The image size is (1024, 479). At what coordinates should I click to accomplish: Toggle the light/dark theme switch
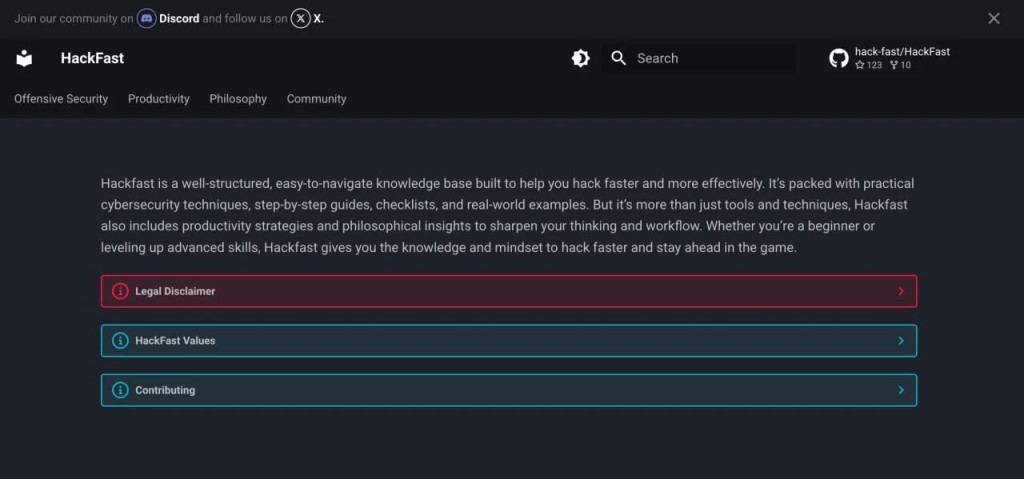pos(581,58)
